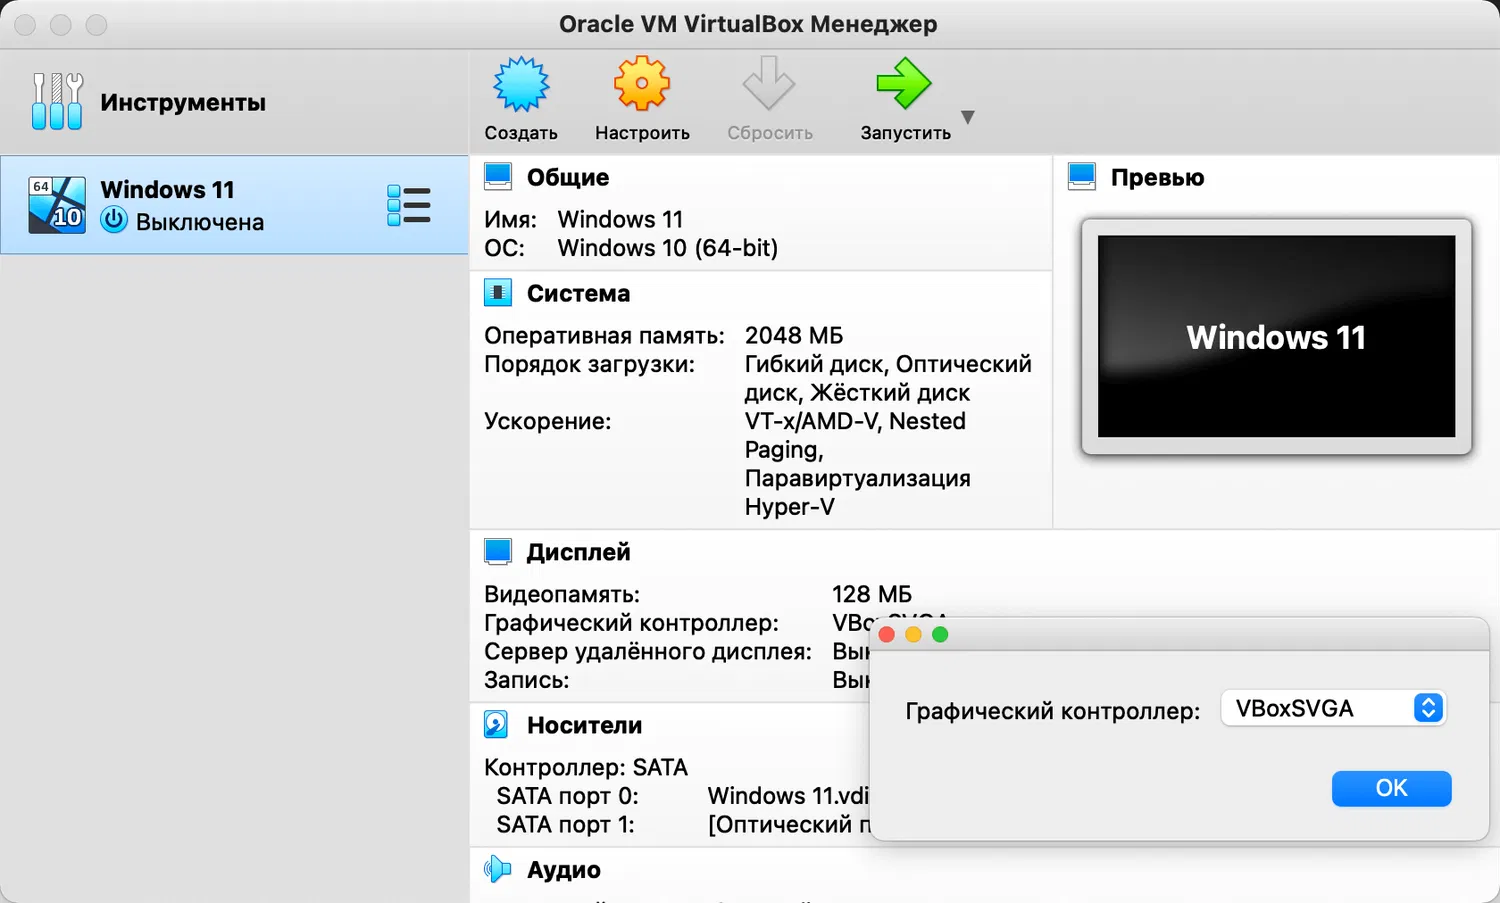Open the Графический контроллер VBoxSVGA dropdown
Viewport: 1500px width, 903px height.
point(1333,708)
